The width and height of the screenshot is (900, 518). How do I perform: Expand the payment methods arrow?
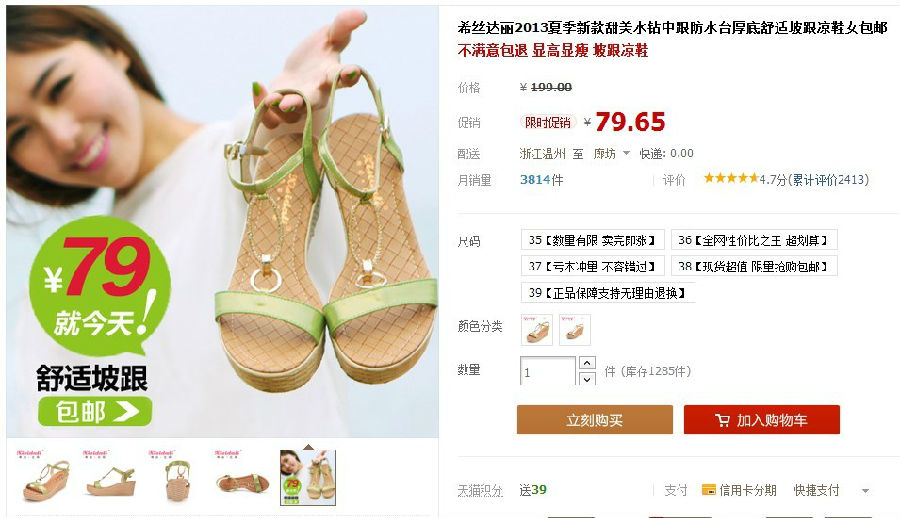(865, 491)
